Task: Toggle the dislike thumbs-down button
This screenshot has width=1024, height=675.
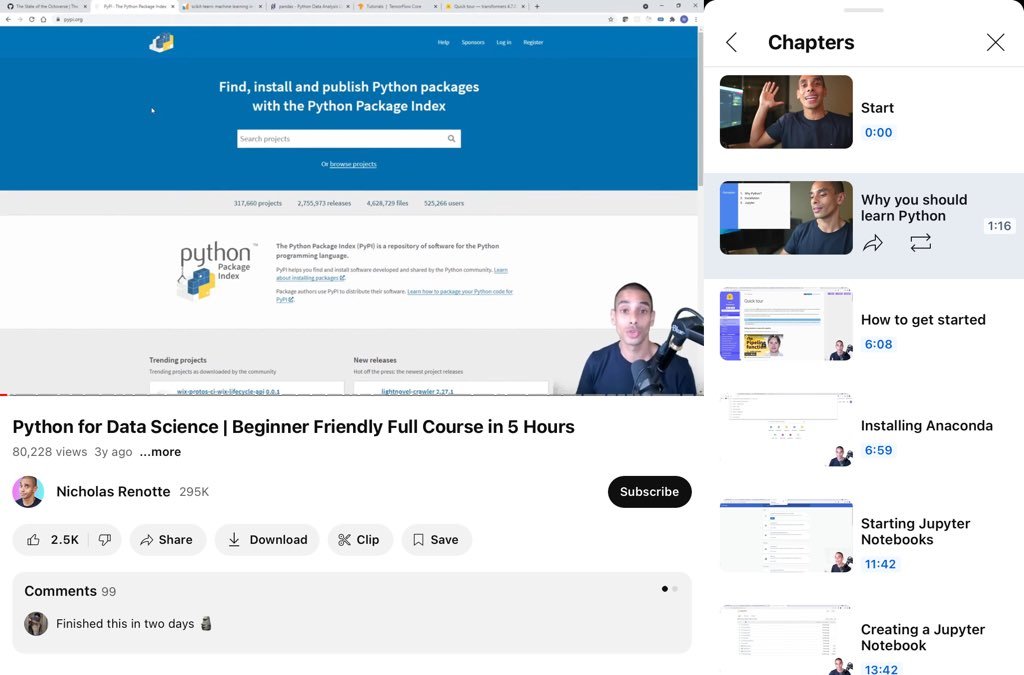Action: (104, 539)
